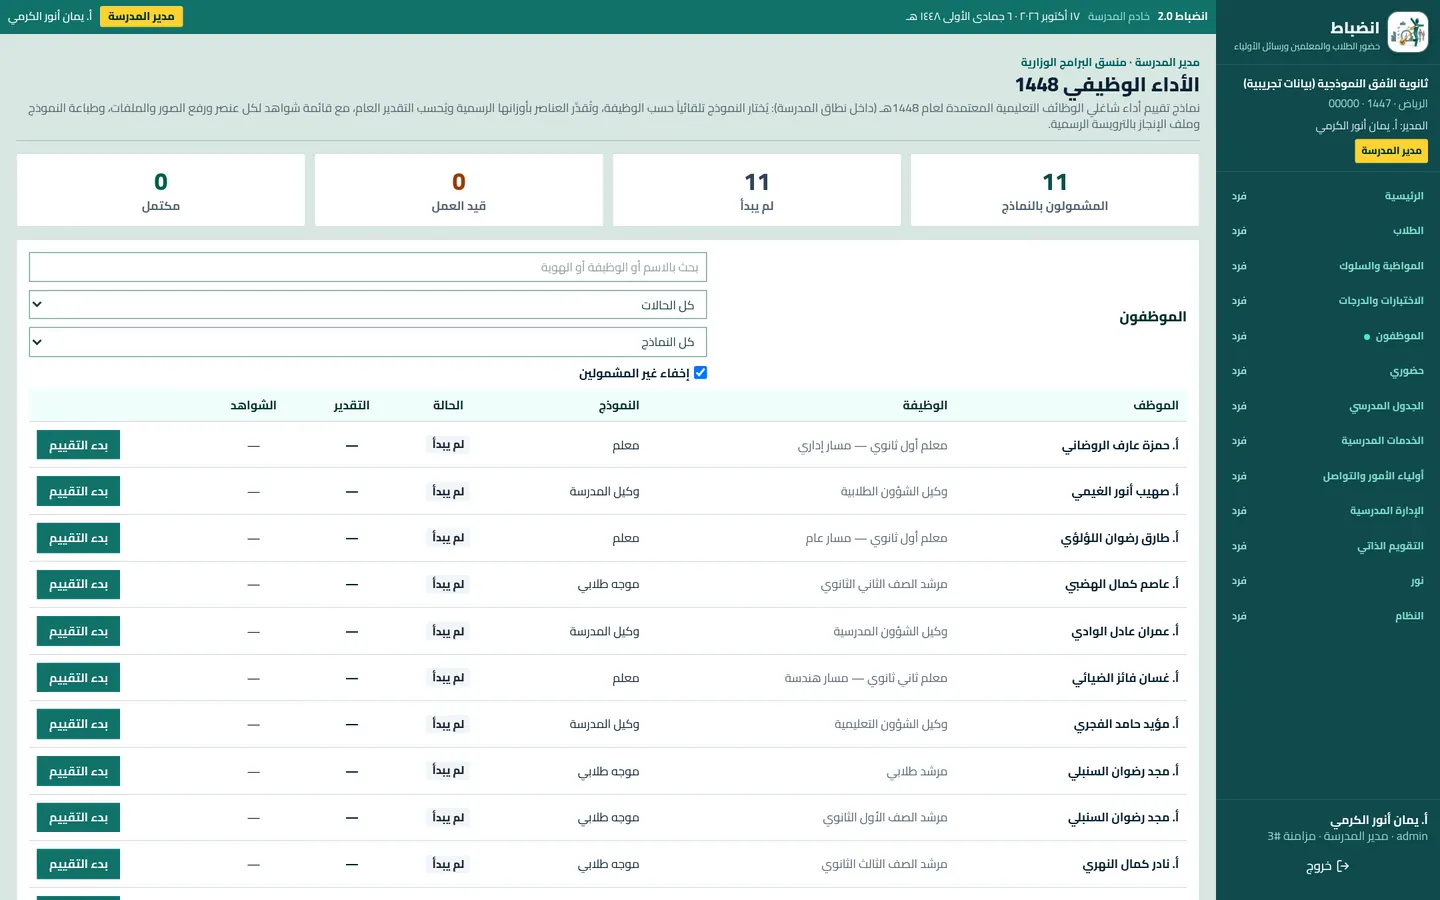Click the لم يبدأ stat card

(757, 190)
